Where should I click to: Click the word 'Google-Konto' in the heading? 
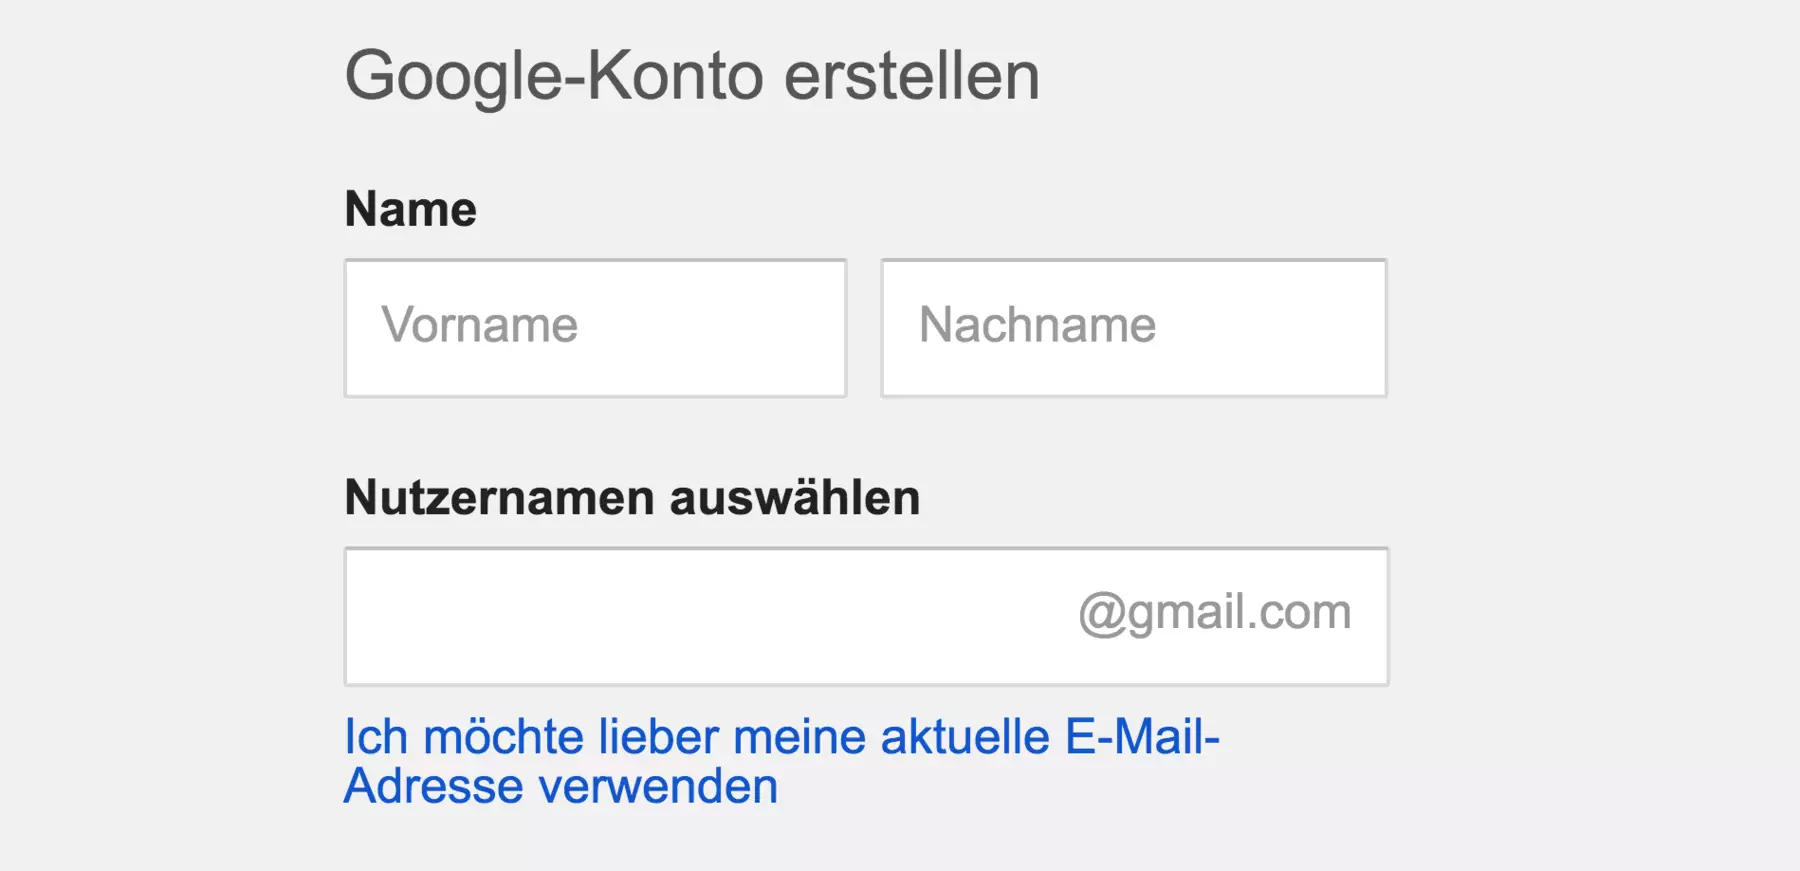tap(554, 76)
